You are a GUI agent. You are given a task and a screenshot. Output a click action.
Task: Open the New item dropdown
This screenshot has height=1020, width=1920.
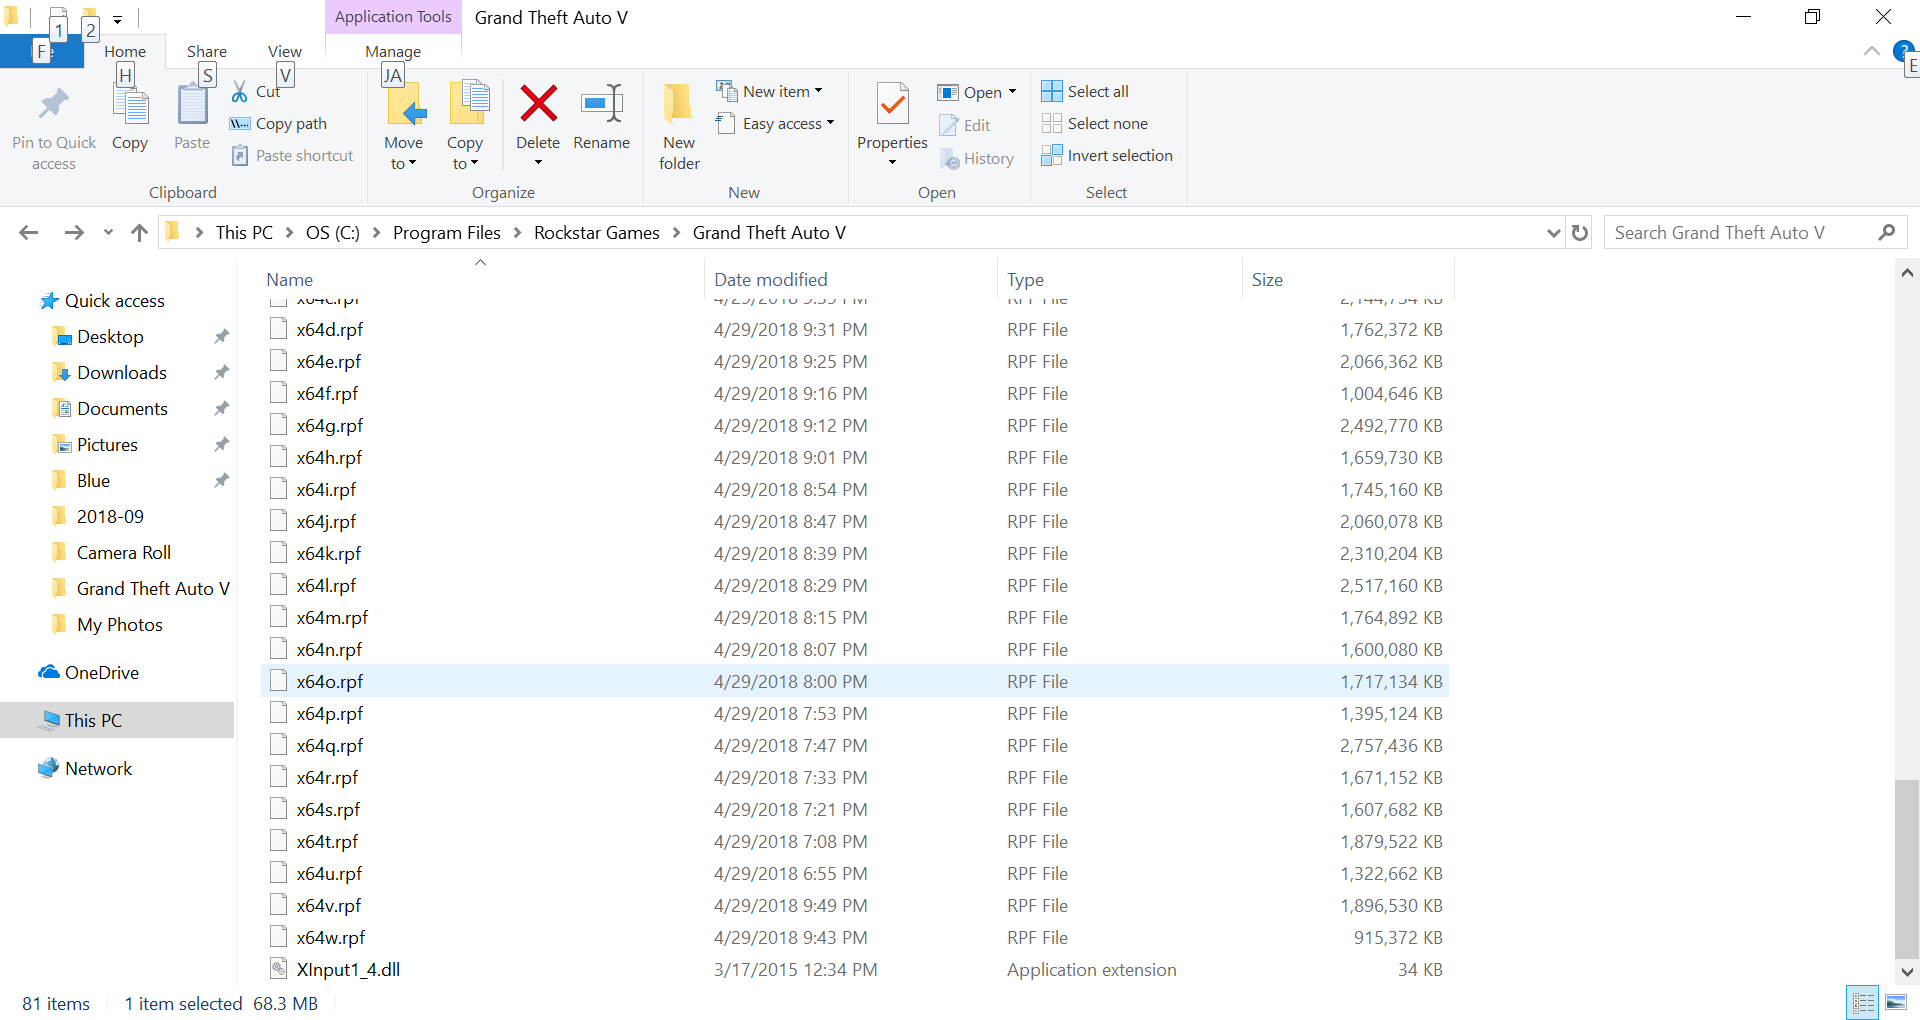(x=770, y=91)
